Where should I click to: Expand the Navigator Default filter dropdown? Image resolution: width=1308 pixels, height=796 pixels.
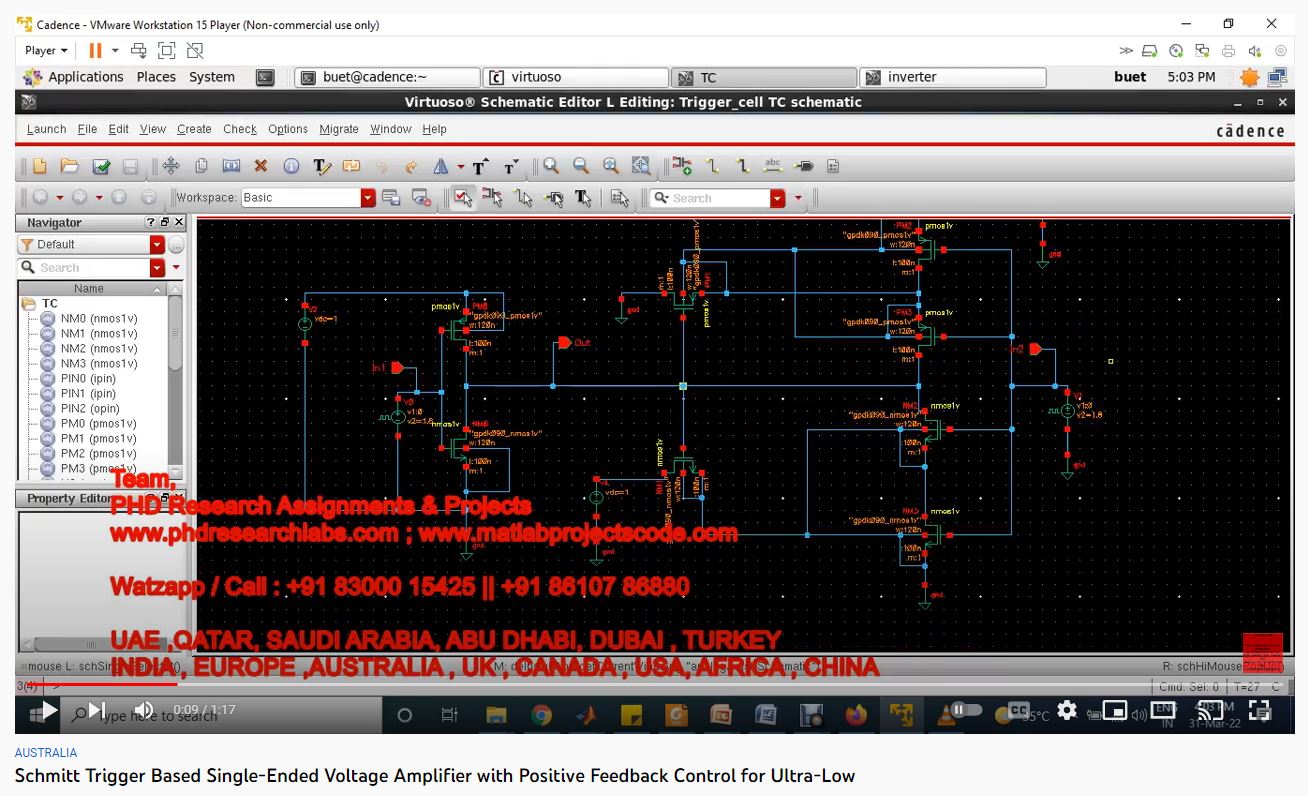[157, 245]
